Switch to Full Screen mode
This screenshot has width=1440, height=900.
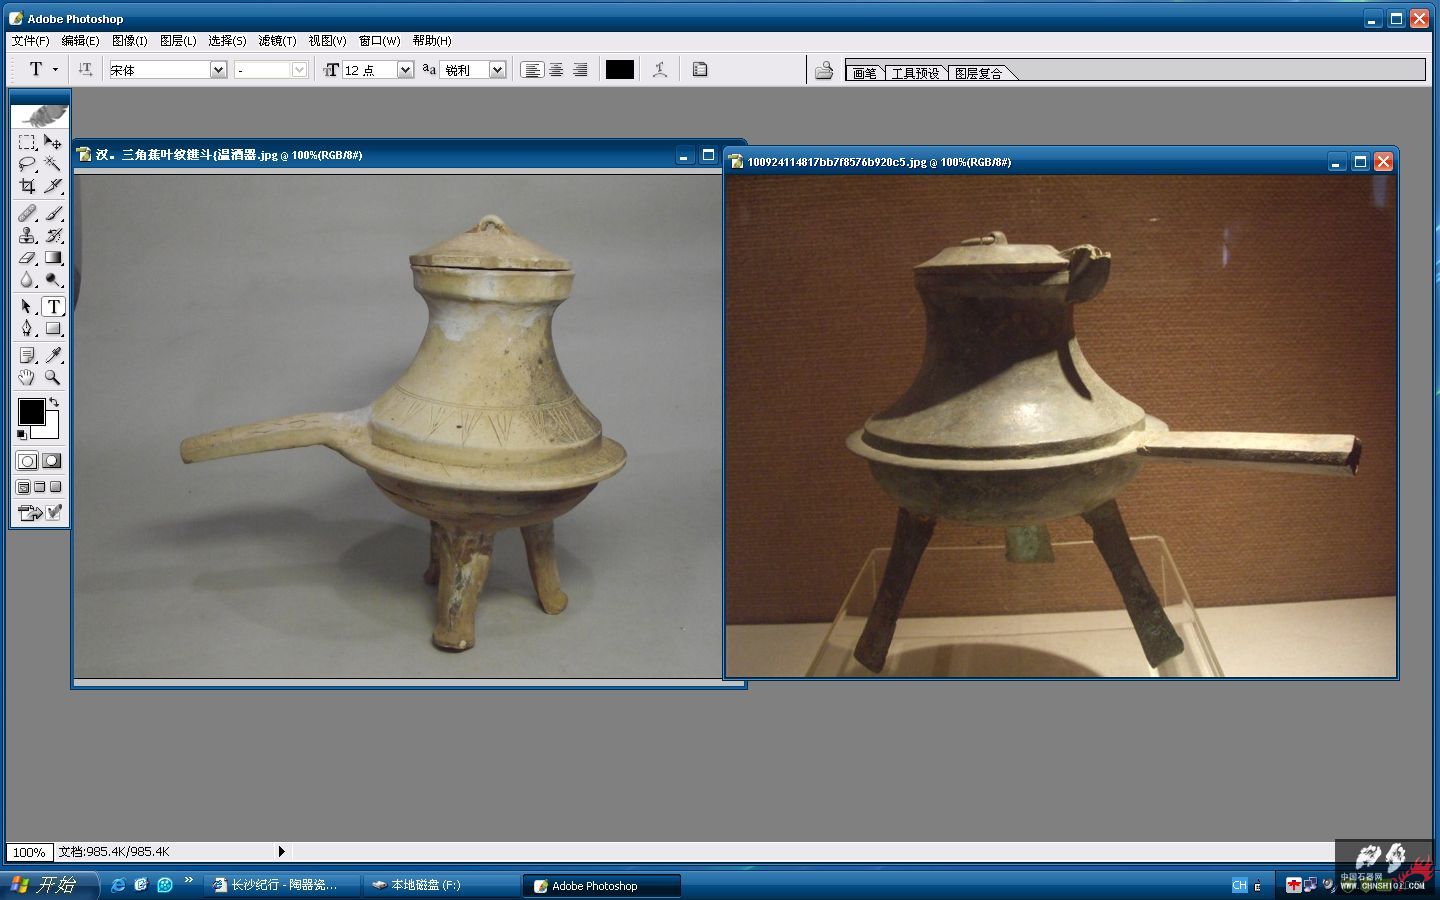click(56, 487)
